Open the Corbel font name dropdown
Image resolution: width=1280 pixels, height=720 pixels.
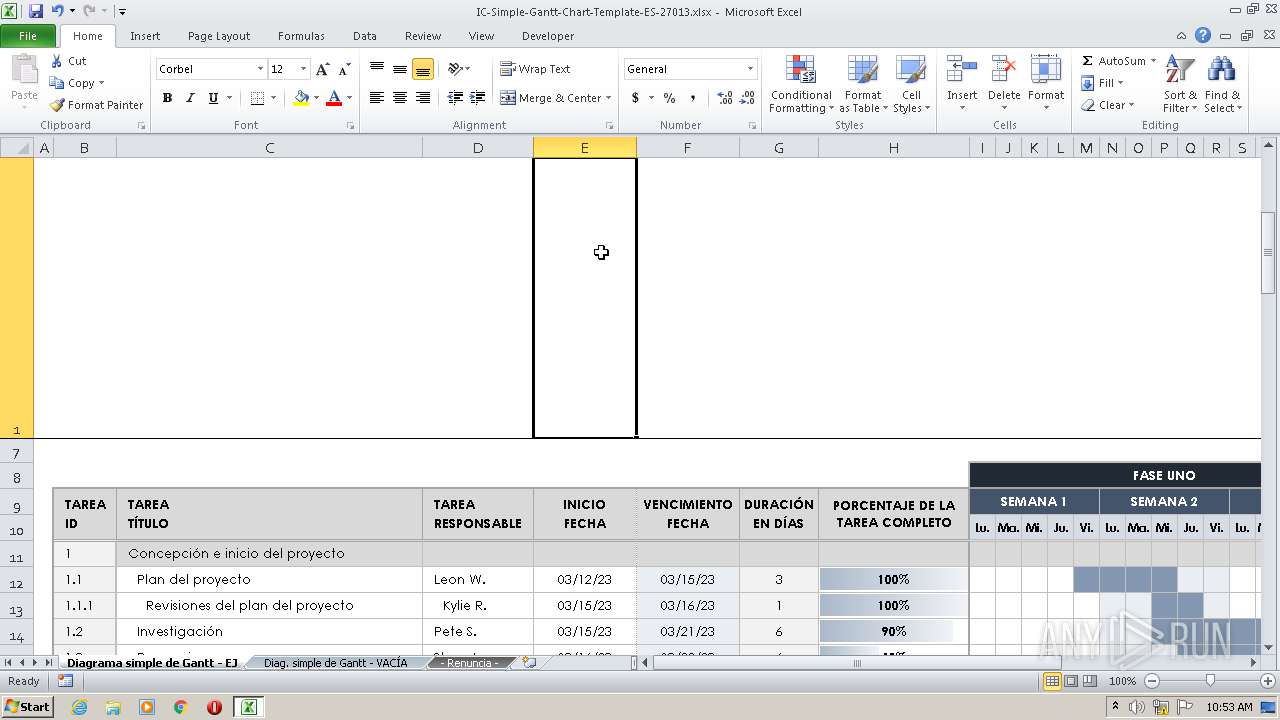[260, 69]
